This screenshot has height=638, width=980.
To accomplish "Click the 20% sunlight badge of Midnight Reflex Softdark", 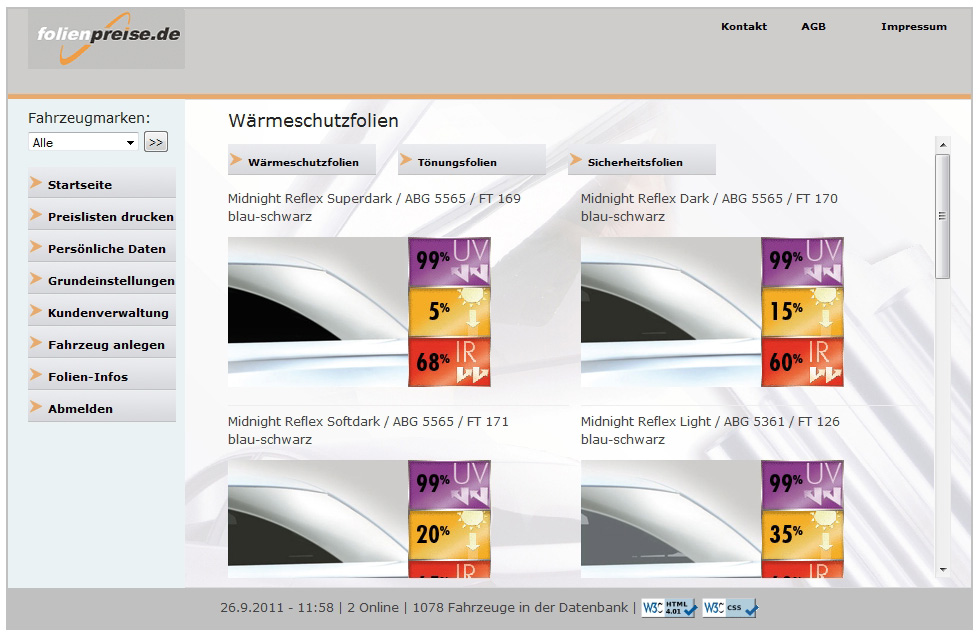I will coord(449,534).
